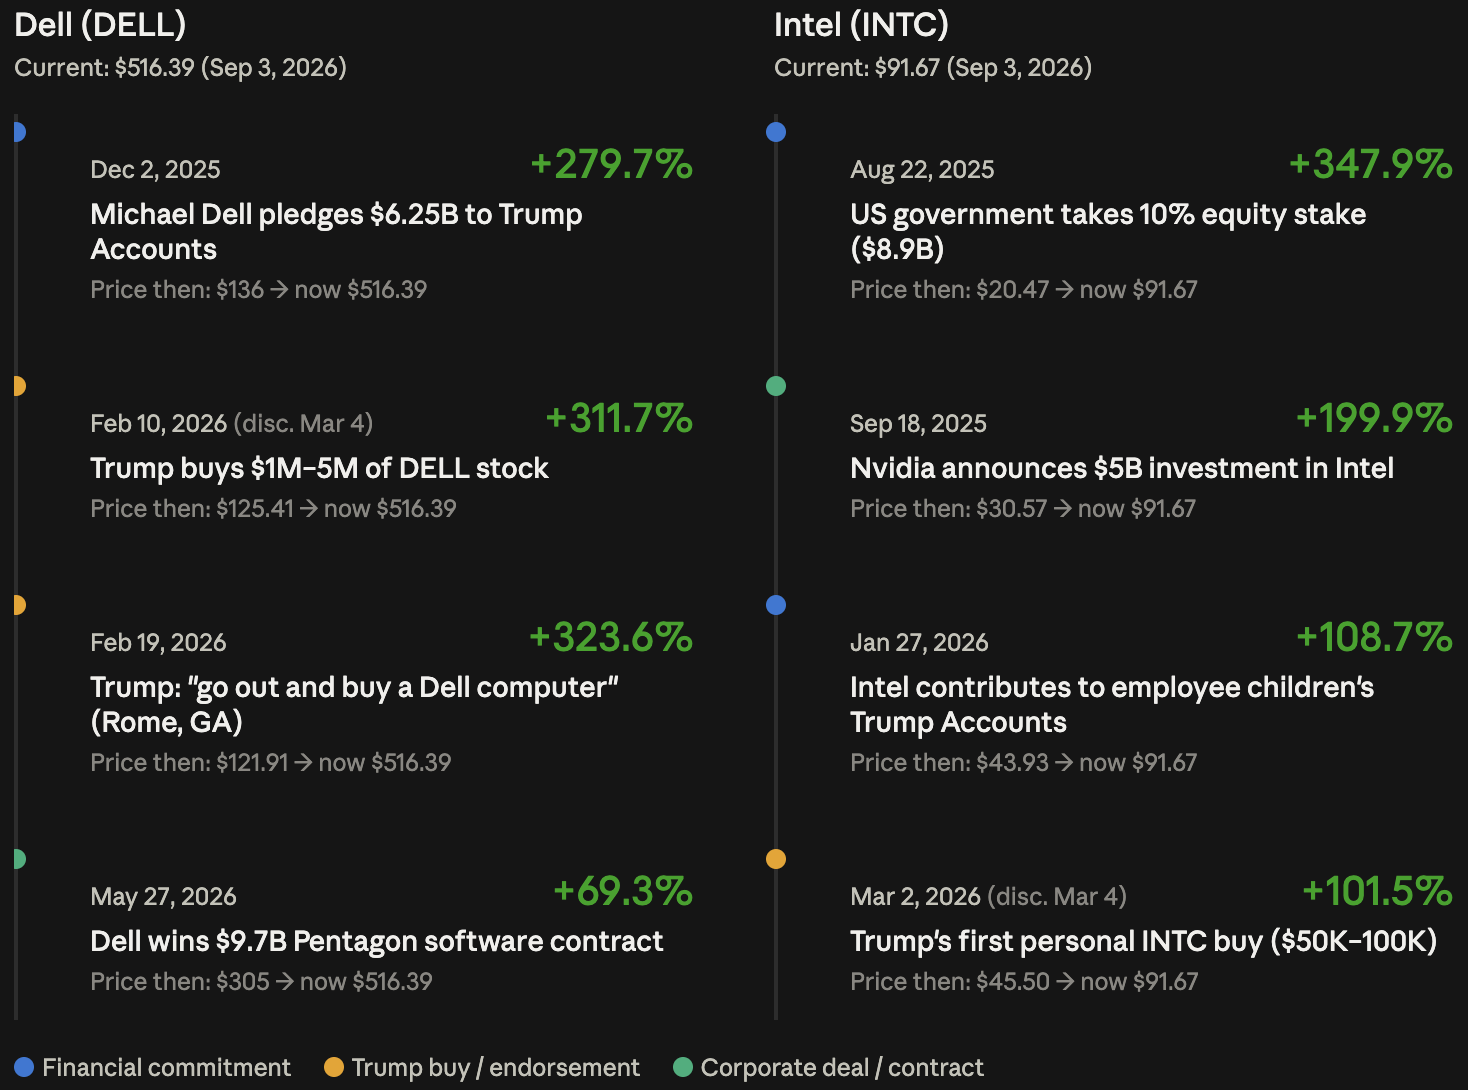The width and height of the screenshot is (1468, 1090).
Task: Click the 'Michael Dell pledges $6.25B to Trump Accounts' headline
Action: click(x=336, y=232)
